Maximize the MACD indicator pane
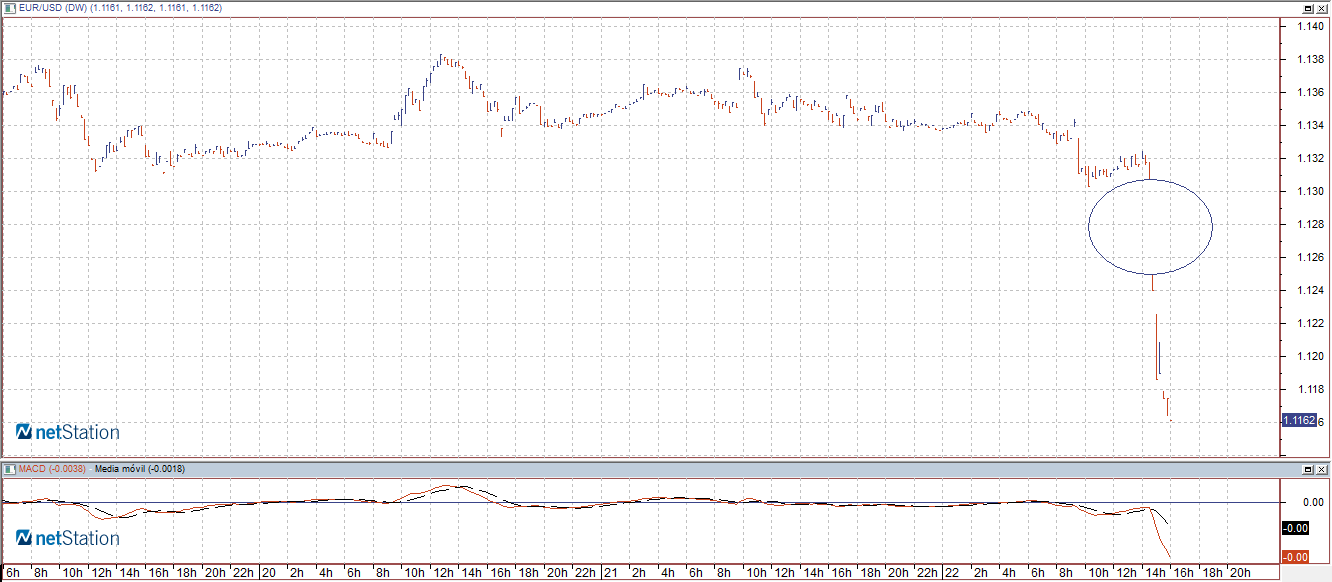The image size is (1332, 582). point(1307,469)
